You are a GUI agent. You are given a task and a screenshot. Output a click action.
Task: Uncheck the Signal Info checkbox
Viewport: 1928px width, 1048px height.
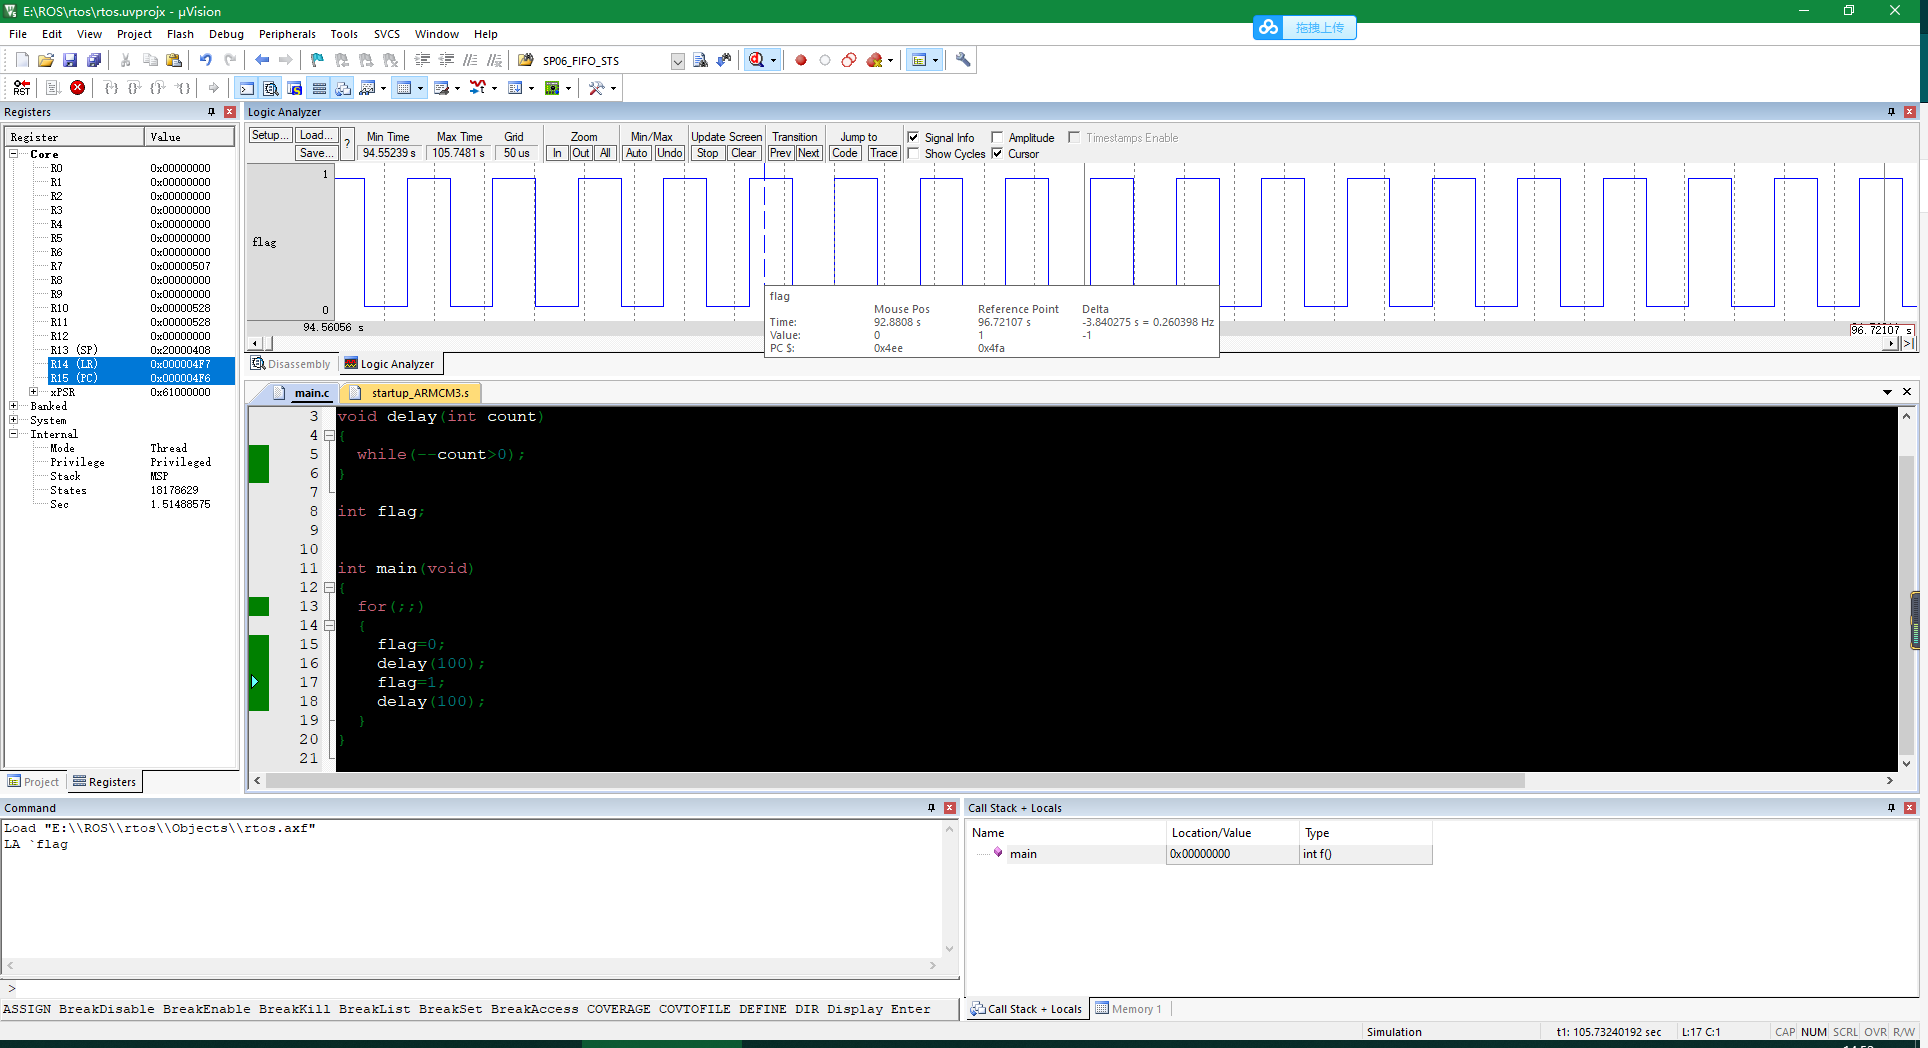913,137
